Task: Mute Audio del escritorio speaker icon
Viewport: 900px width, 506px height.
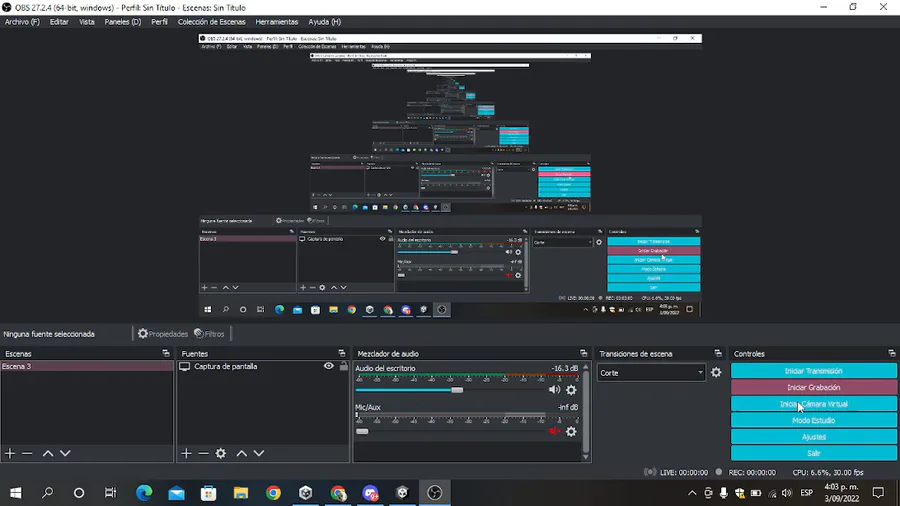Action: [554, 390]
